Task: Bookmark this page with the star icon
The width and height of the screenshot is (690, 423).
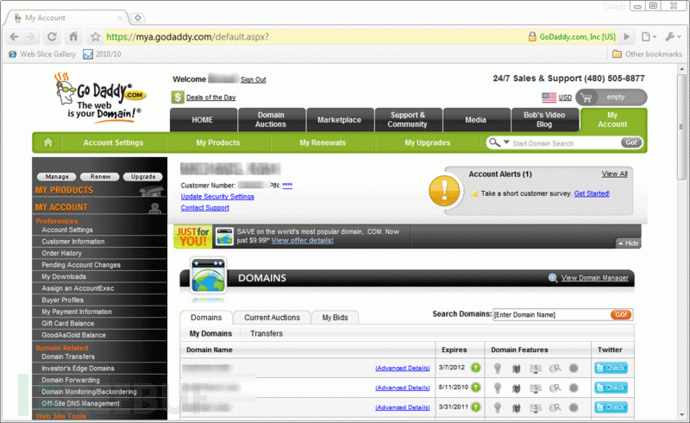Action: [x=95, y=37]
